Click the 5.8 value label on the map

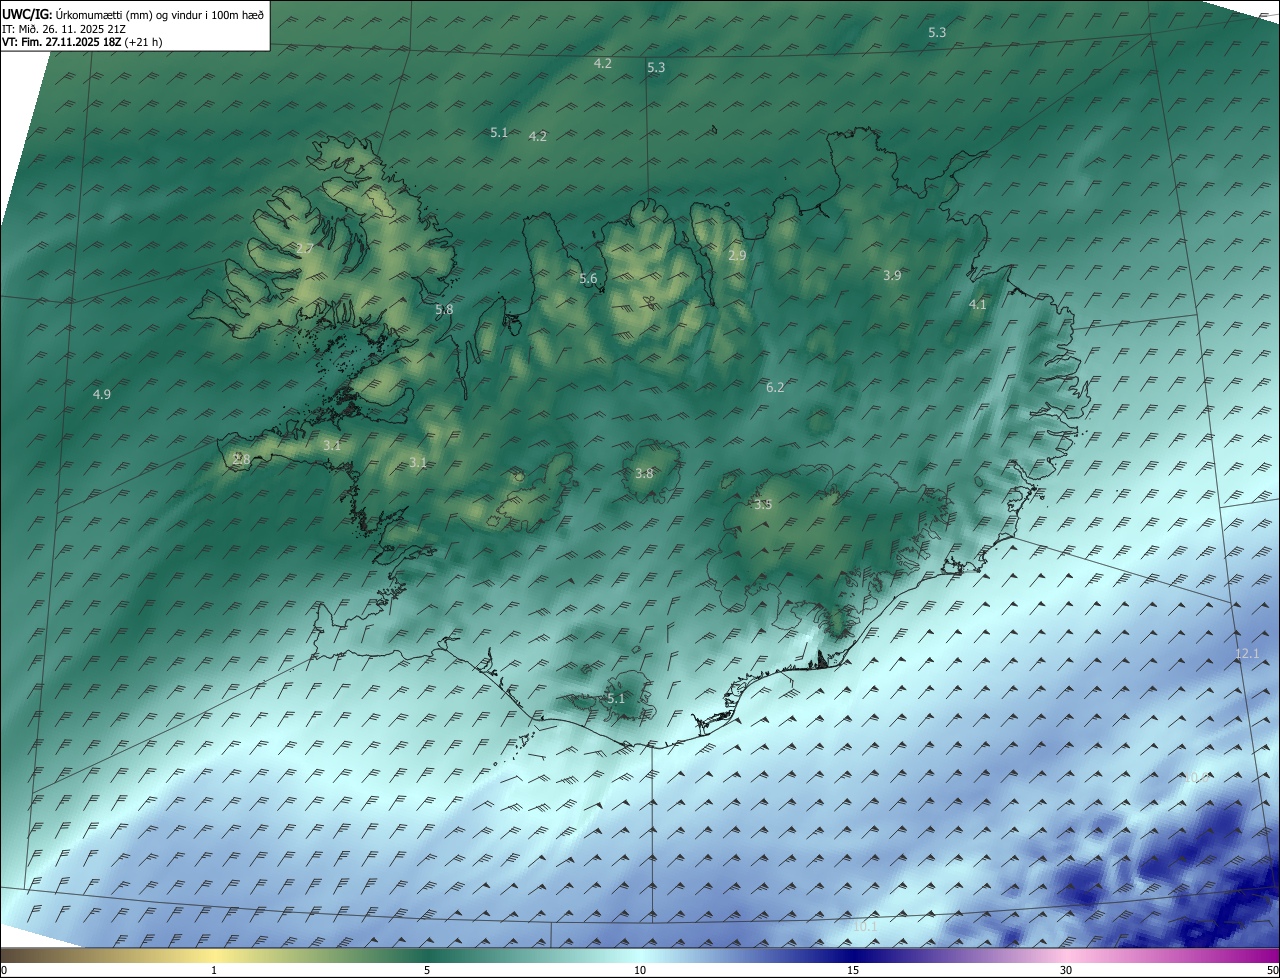[x=444, y=310]
